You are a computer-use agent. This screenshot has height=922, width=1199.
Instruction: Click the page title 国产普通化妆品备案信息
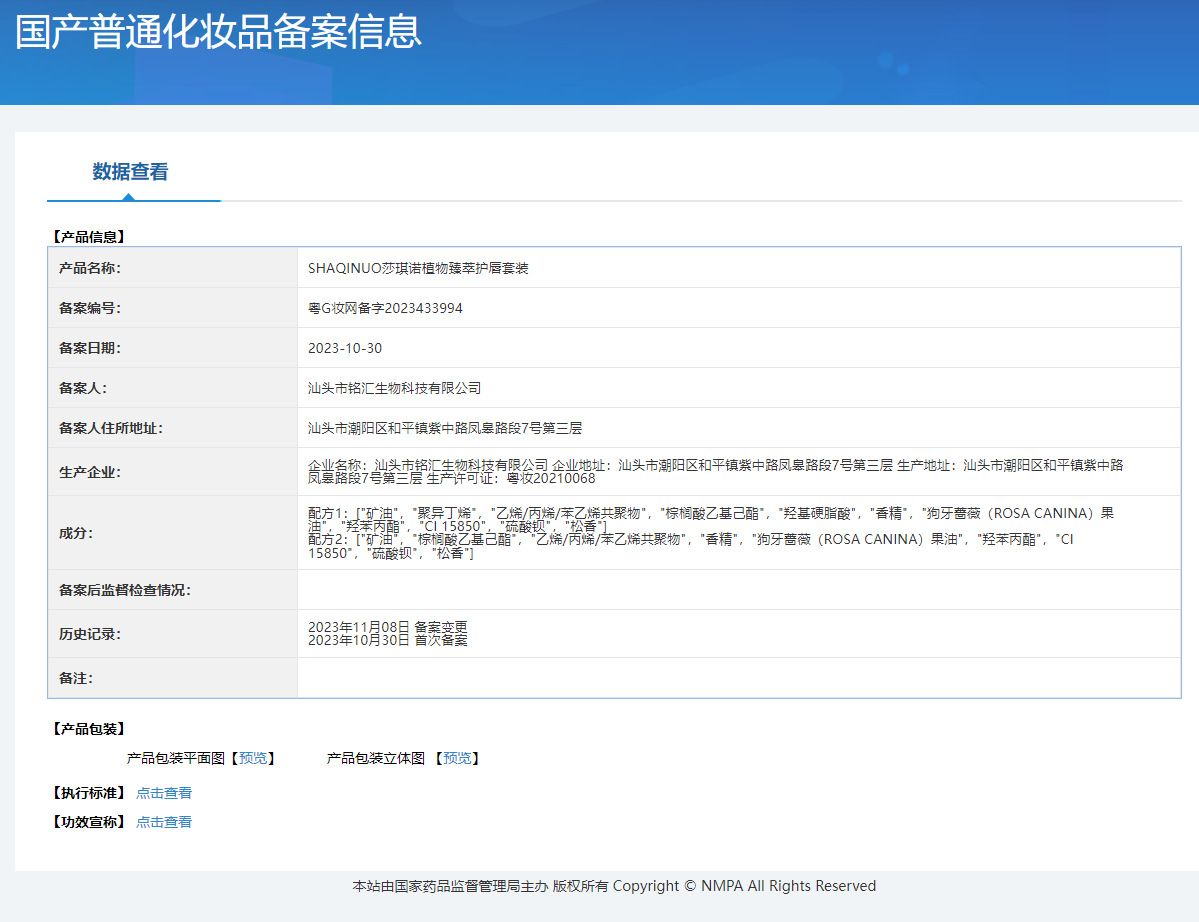[x=218, y=32]
